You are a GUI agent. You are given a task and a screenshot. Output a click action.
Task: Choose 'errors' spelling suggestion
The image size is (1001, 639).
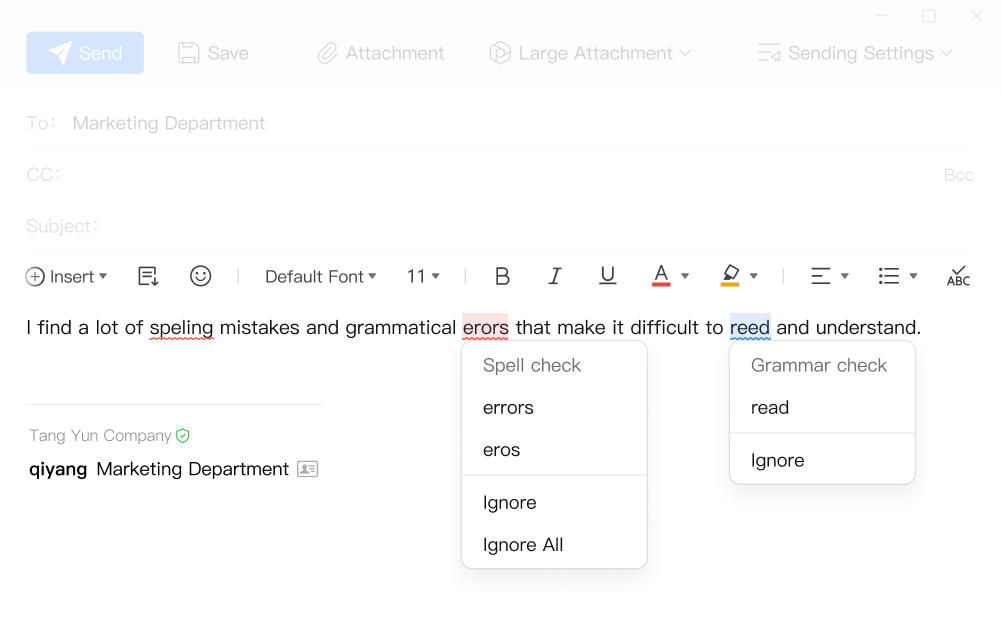coord(508,408)
